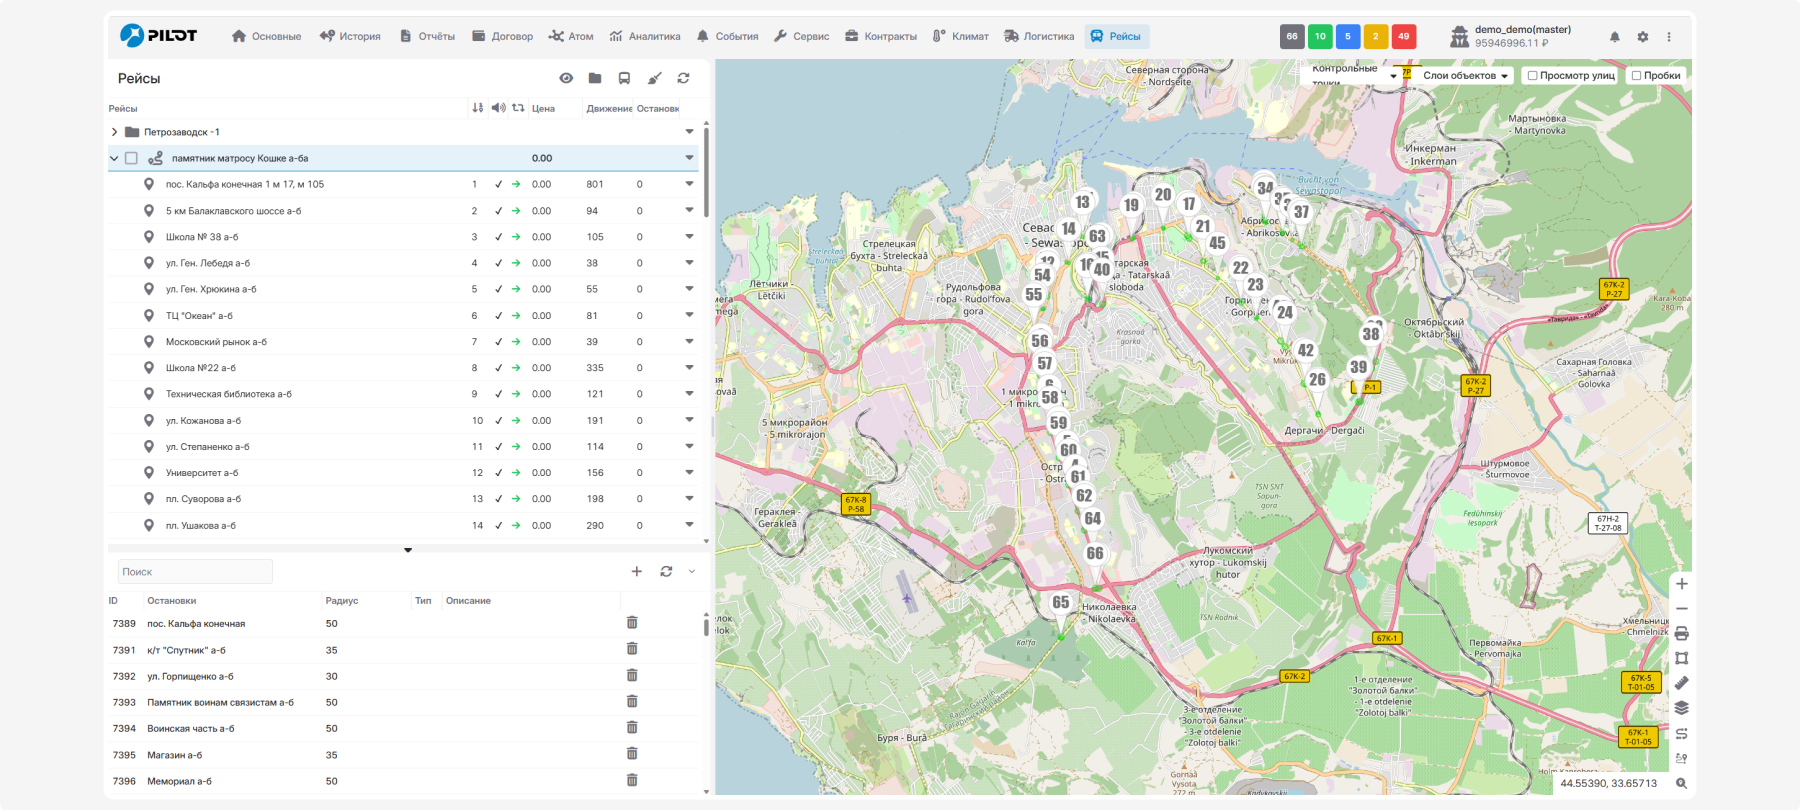Click the bus icon in Рейсы toolbar
This screenshot has width=1800, height=810.
624,78
